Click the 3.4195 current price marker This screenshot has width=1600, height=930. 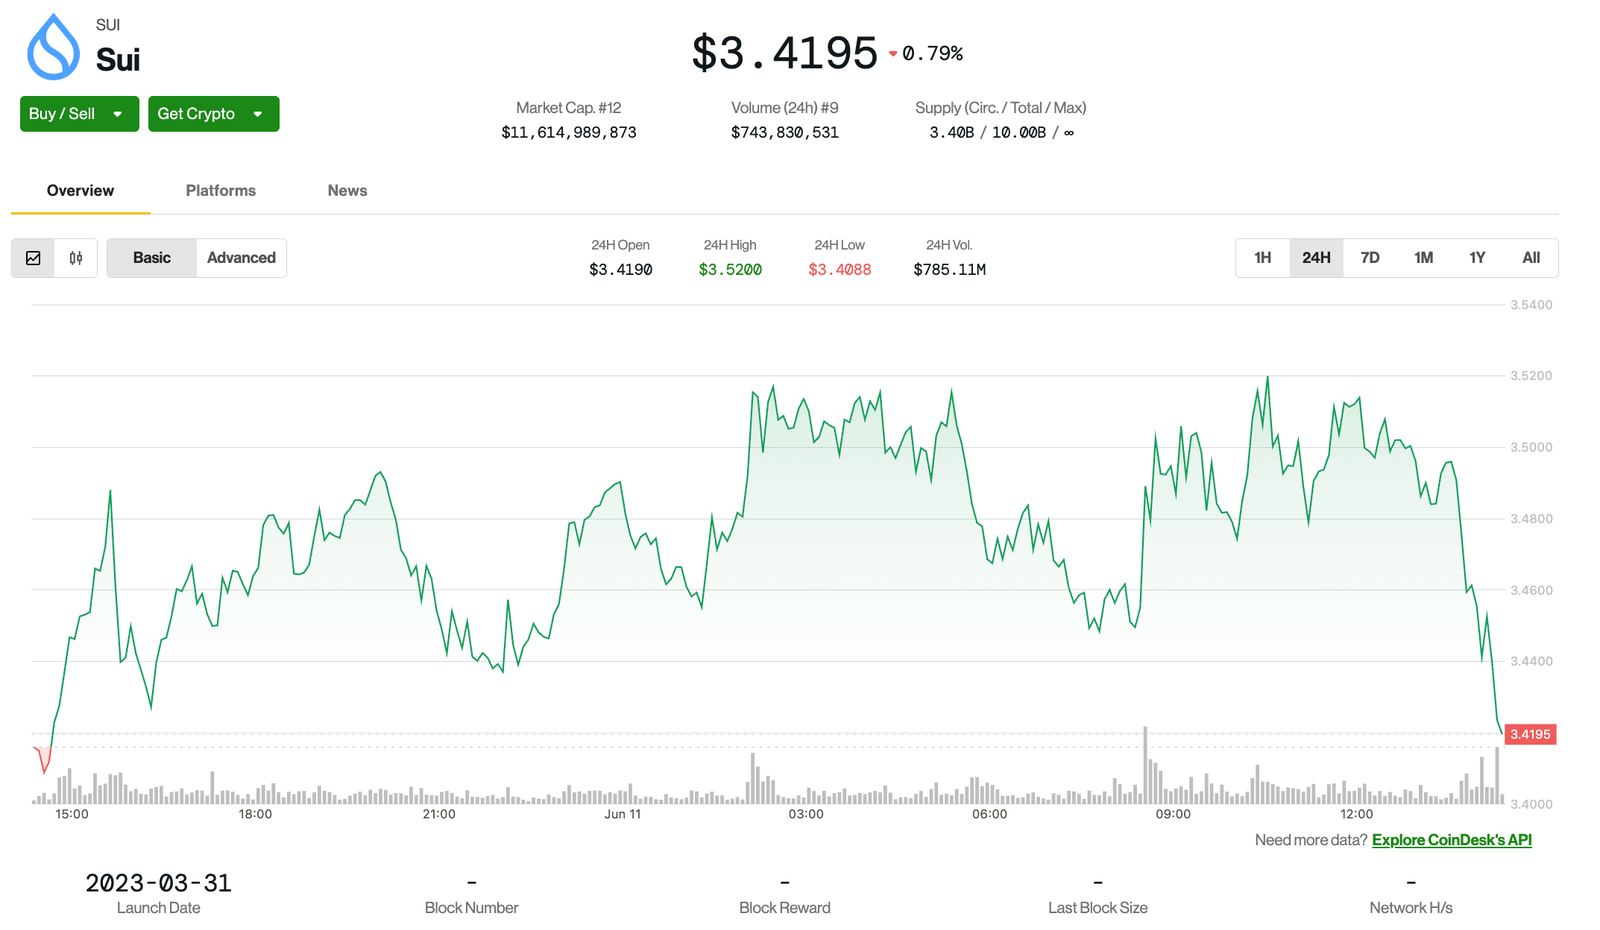1530,734
